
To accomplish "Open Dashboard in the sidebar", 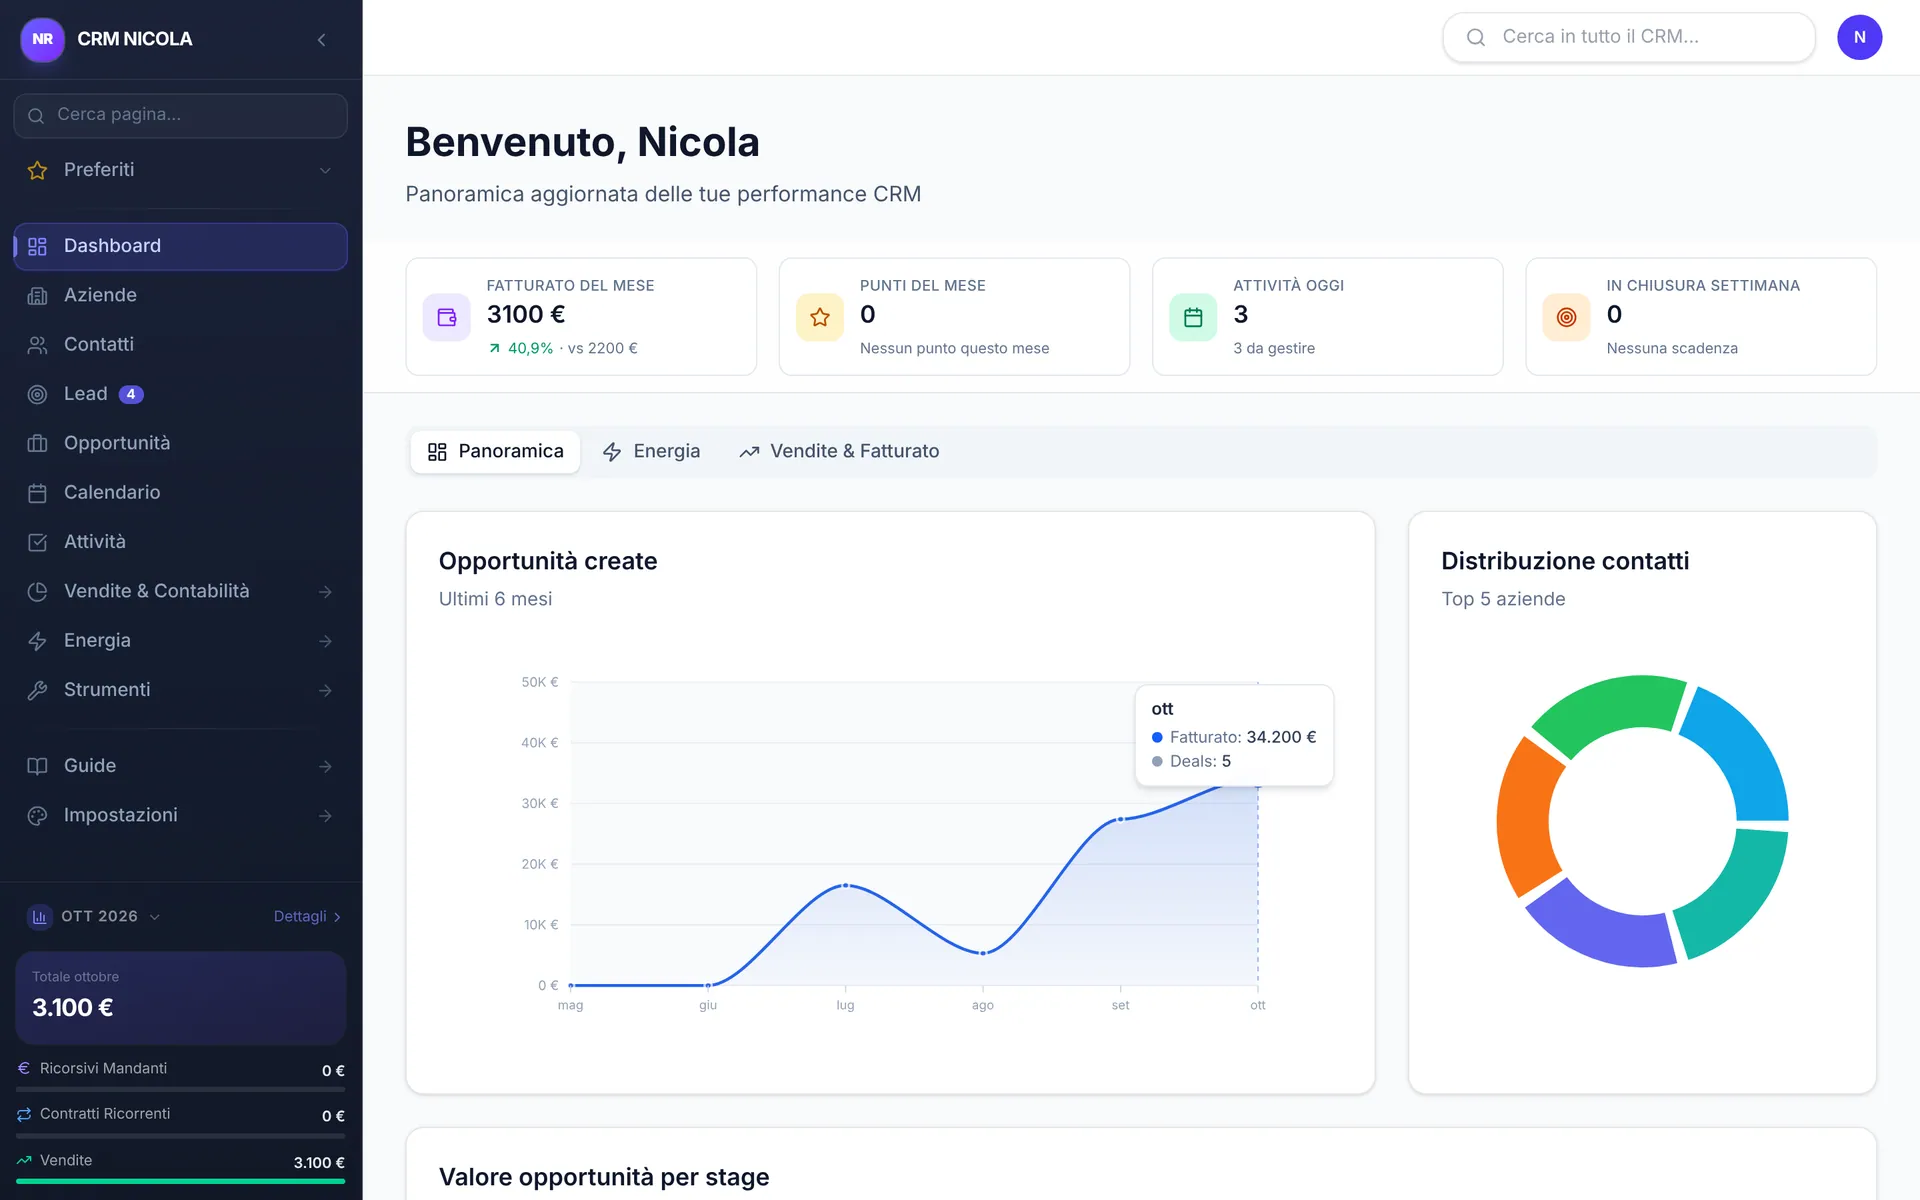I will (181, 246).
